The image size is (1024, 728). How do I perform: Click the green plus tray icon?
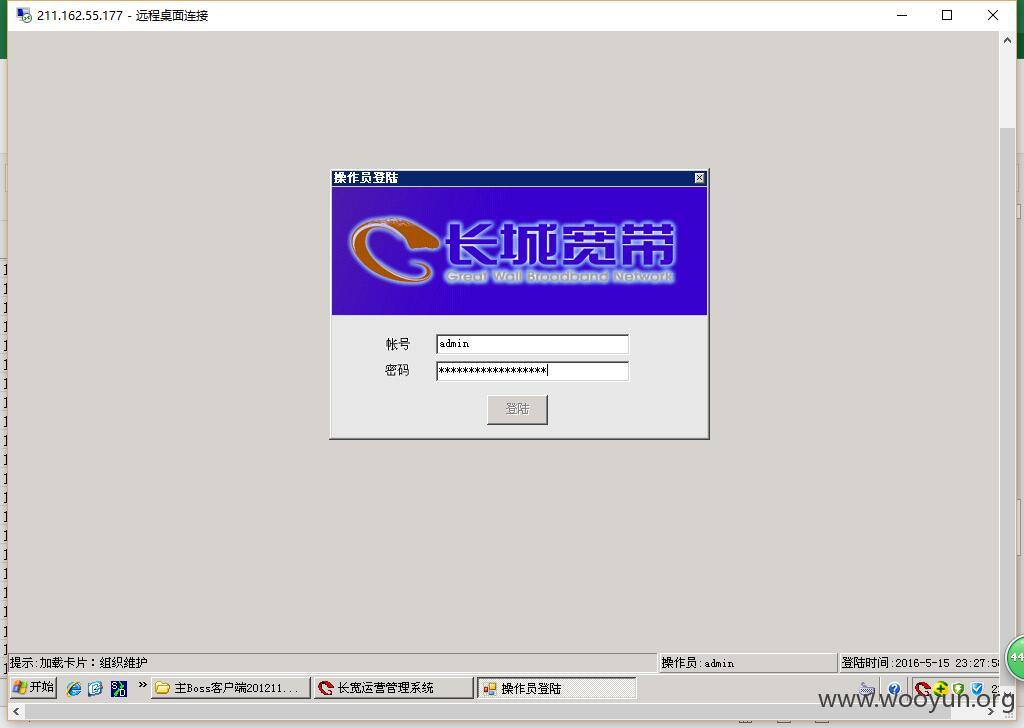[x=940, y=688]
